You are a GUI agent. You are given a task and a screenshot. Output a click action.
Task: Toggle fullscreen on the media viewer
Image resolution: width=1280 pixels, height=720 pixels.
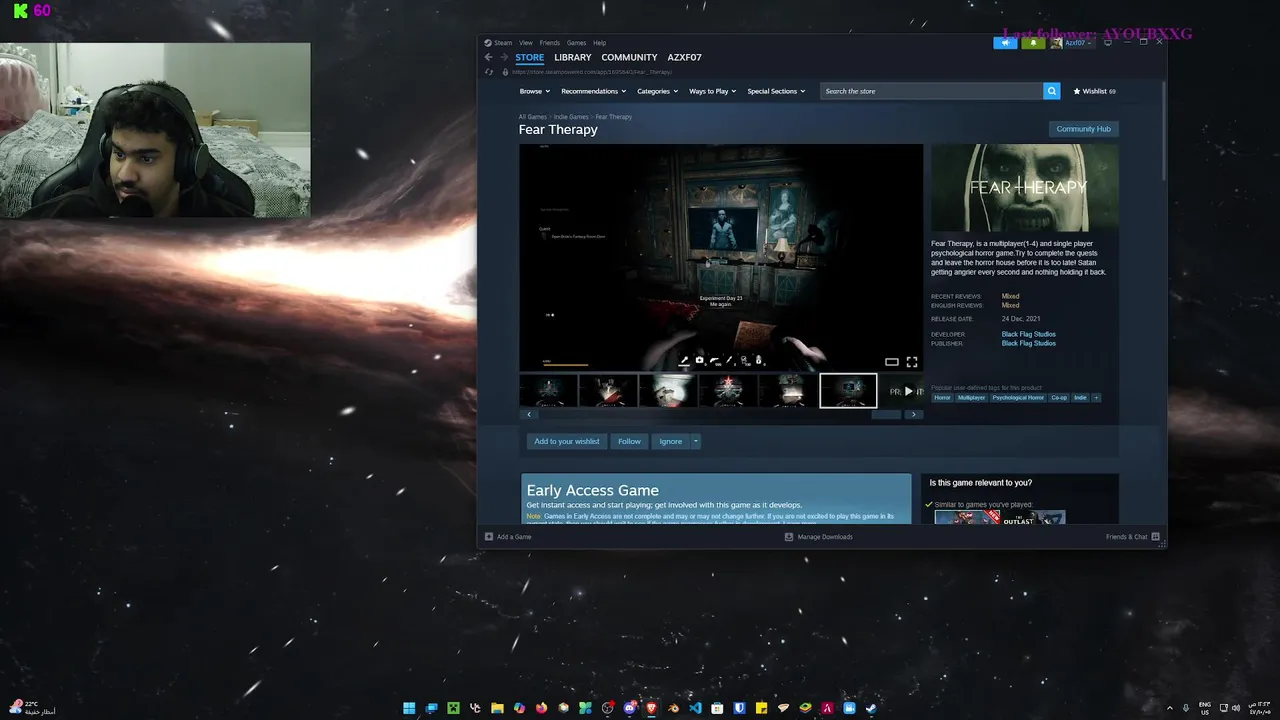click(x=911, y=362)
